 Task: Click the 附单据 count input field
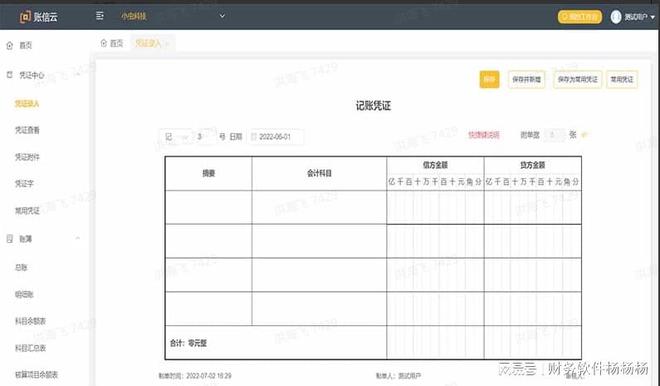point(554,135)
